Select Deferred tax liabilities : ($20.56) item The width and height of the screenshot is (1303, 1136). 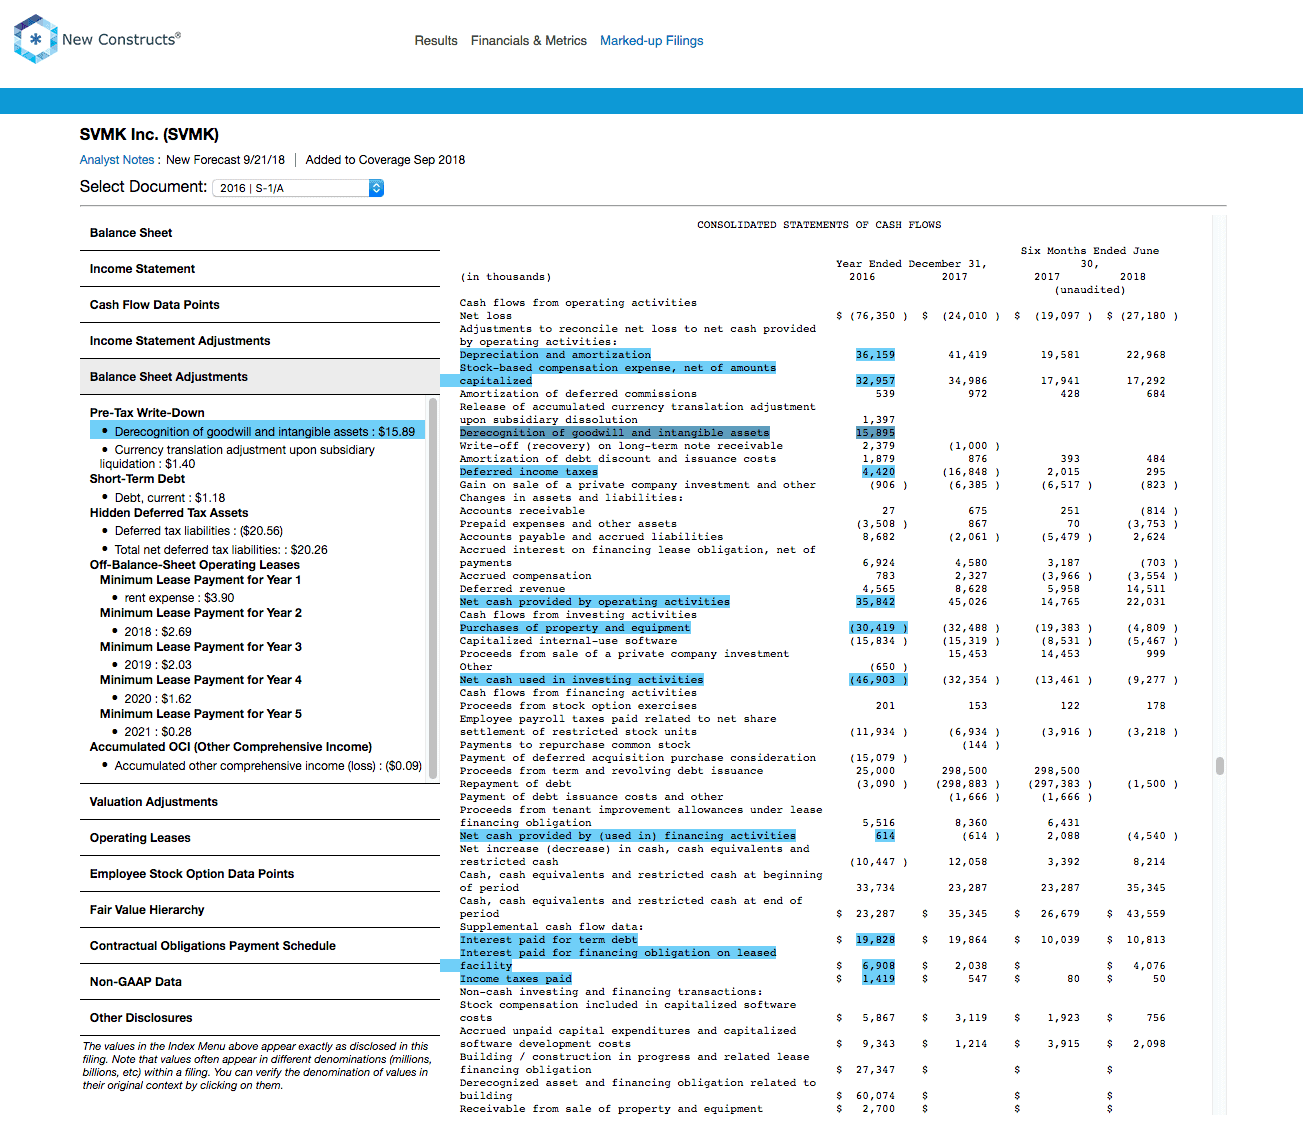198,531
